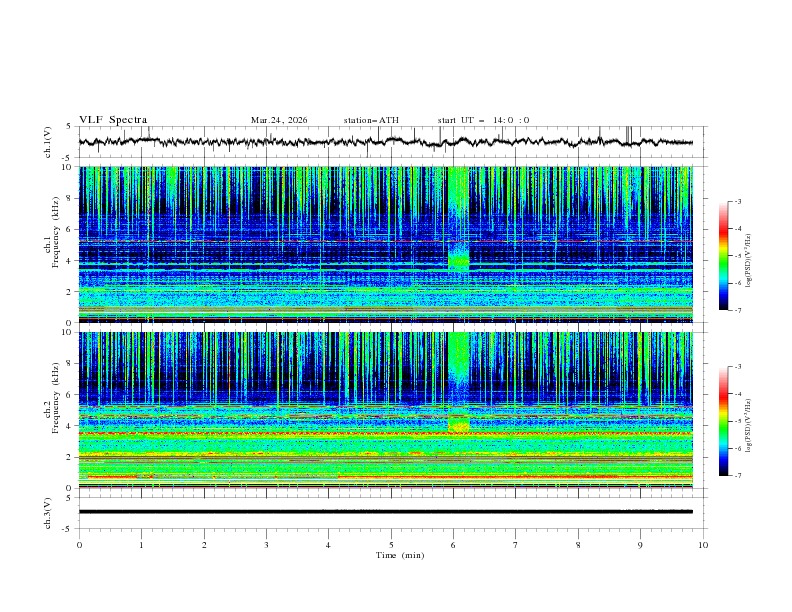
Task: Click the "1" time axis tick label
Action: (x=141, y=545)
